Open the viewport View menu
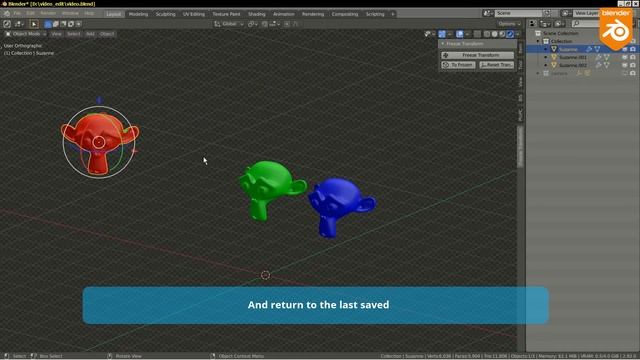This screenshot has height=360, width=640. (x=56, y=34)
